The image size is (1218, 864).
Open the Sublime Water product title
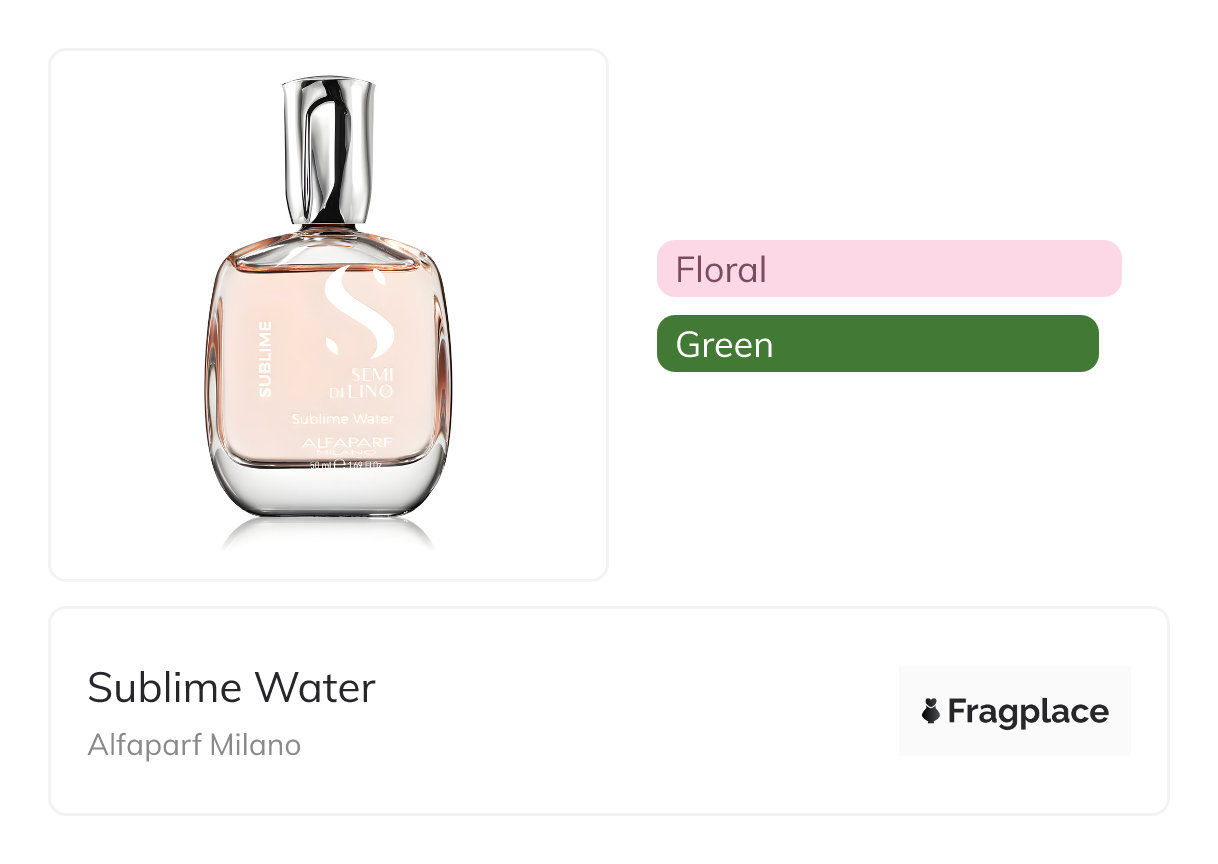coord(231,688)
